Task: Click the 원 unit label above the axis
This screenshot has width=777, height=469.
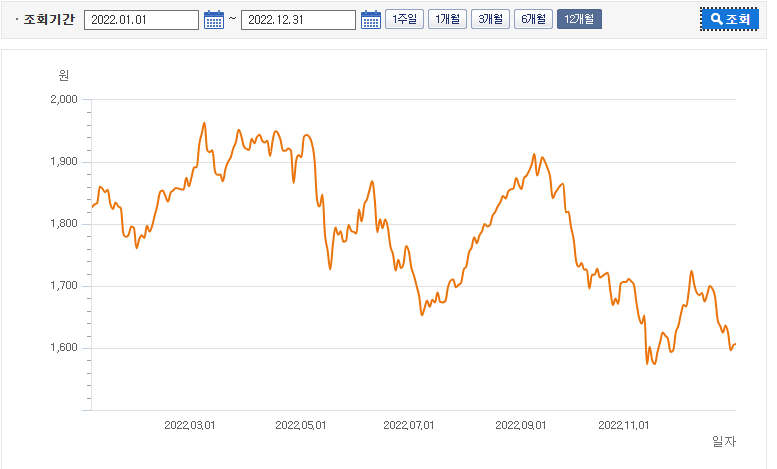Action: 63,75
